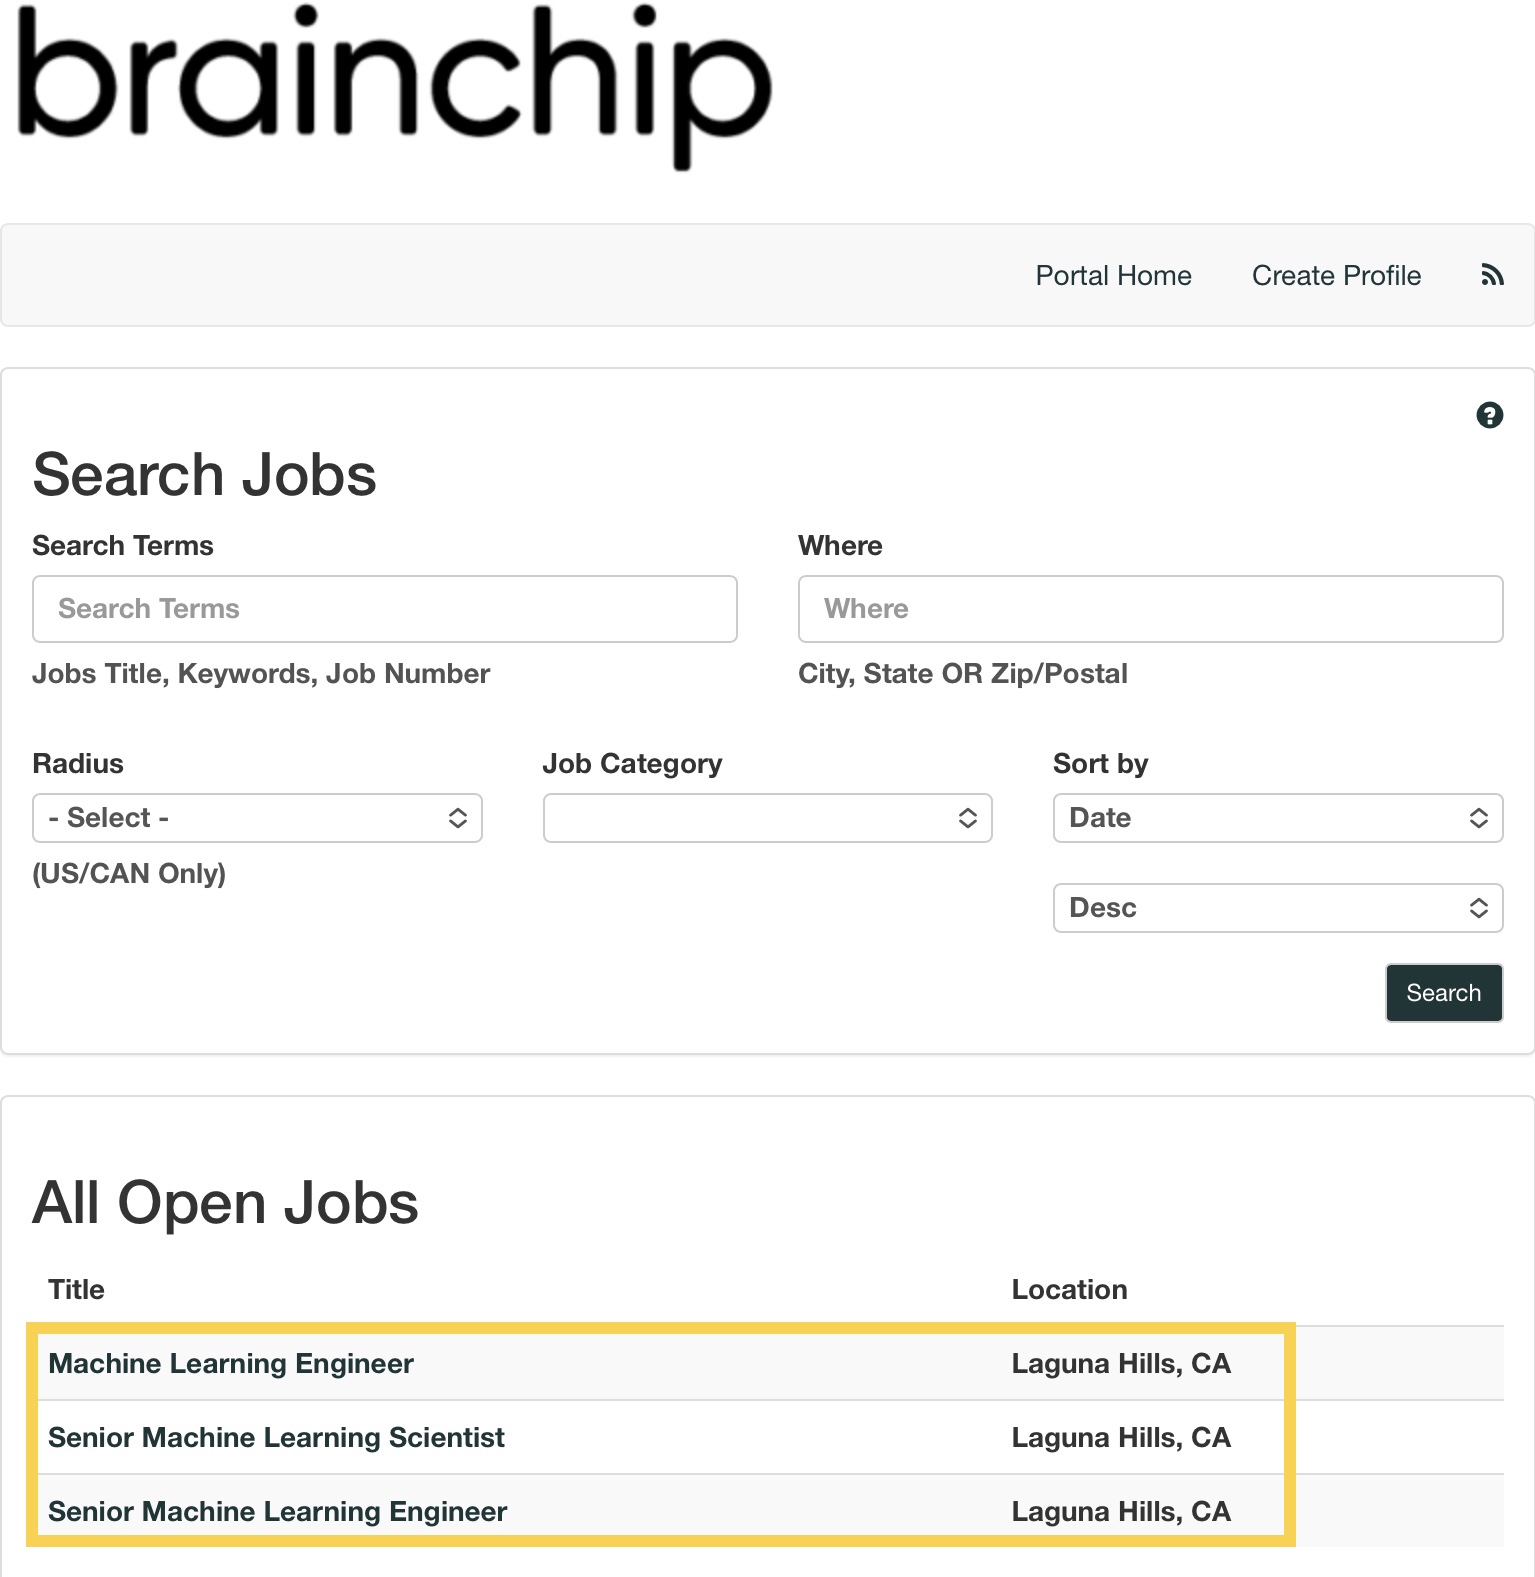Click the Search Jobs heading
The height and width of the screenshot is (1577, 1535).
[x=205, y=475]
